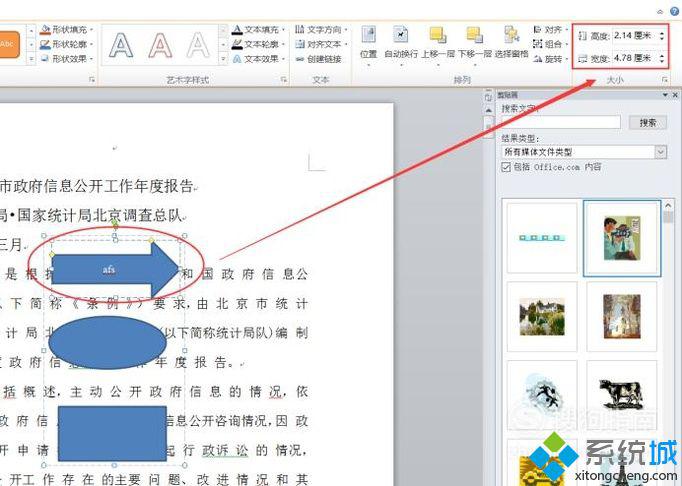
Task: Select the blue rectangle shape
Action: pos(112,434)
